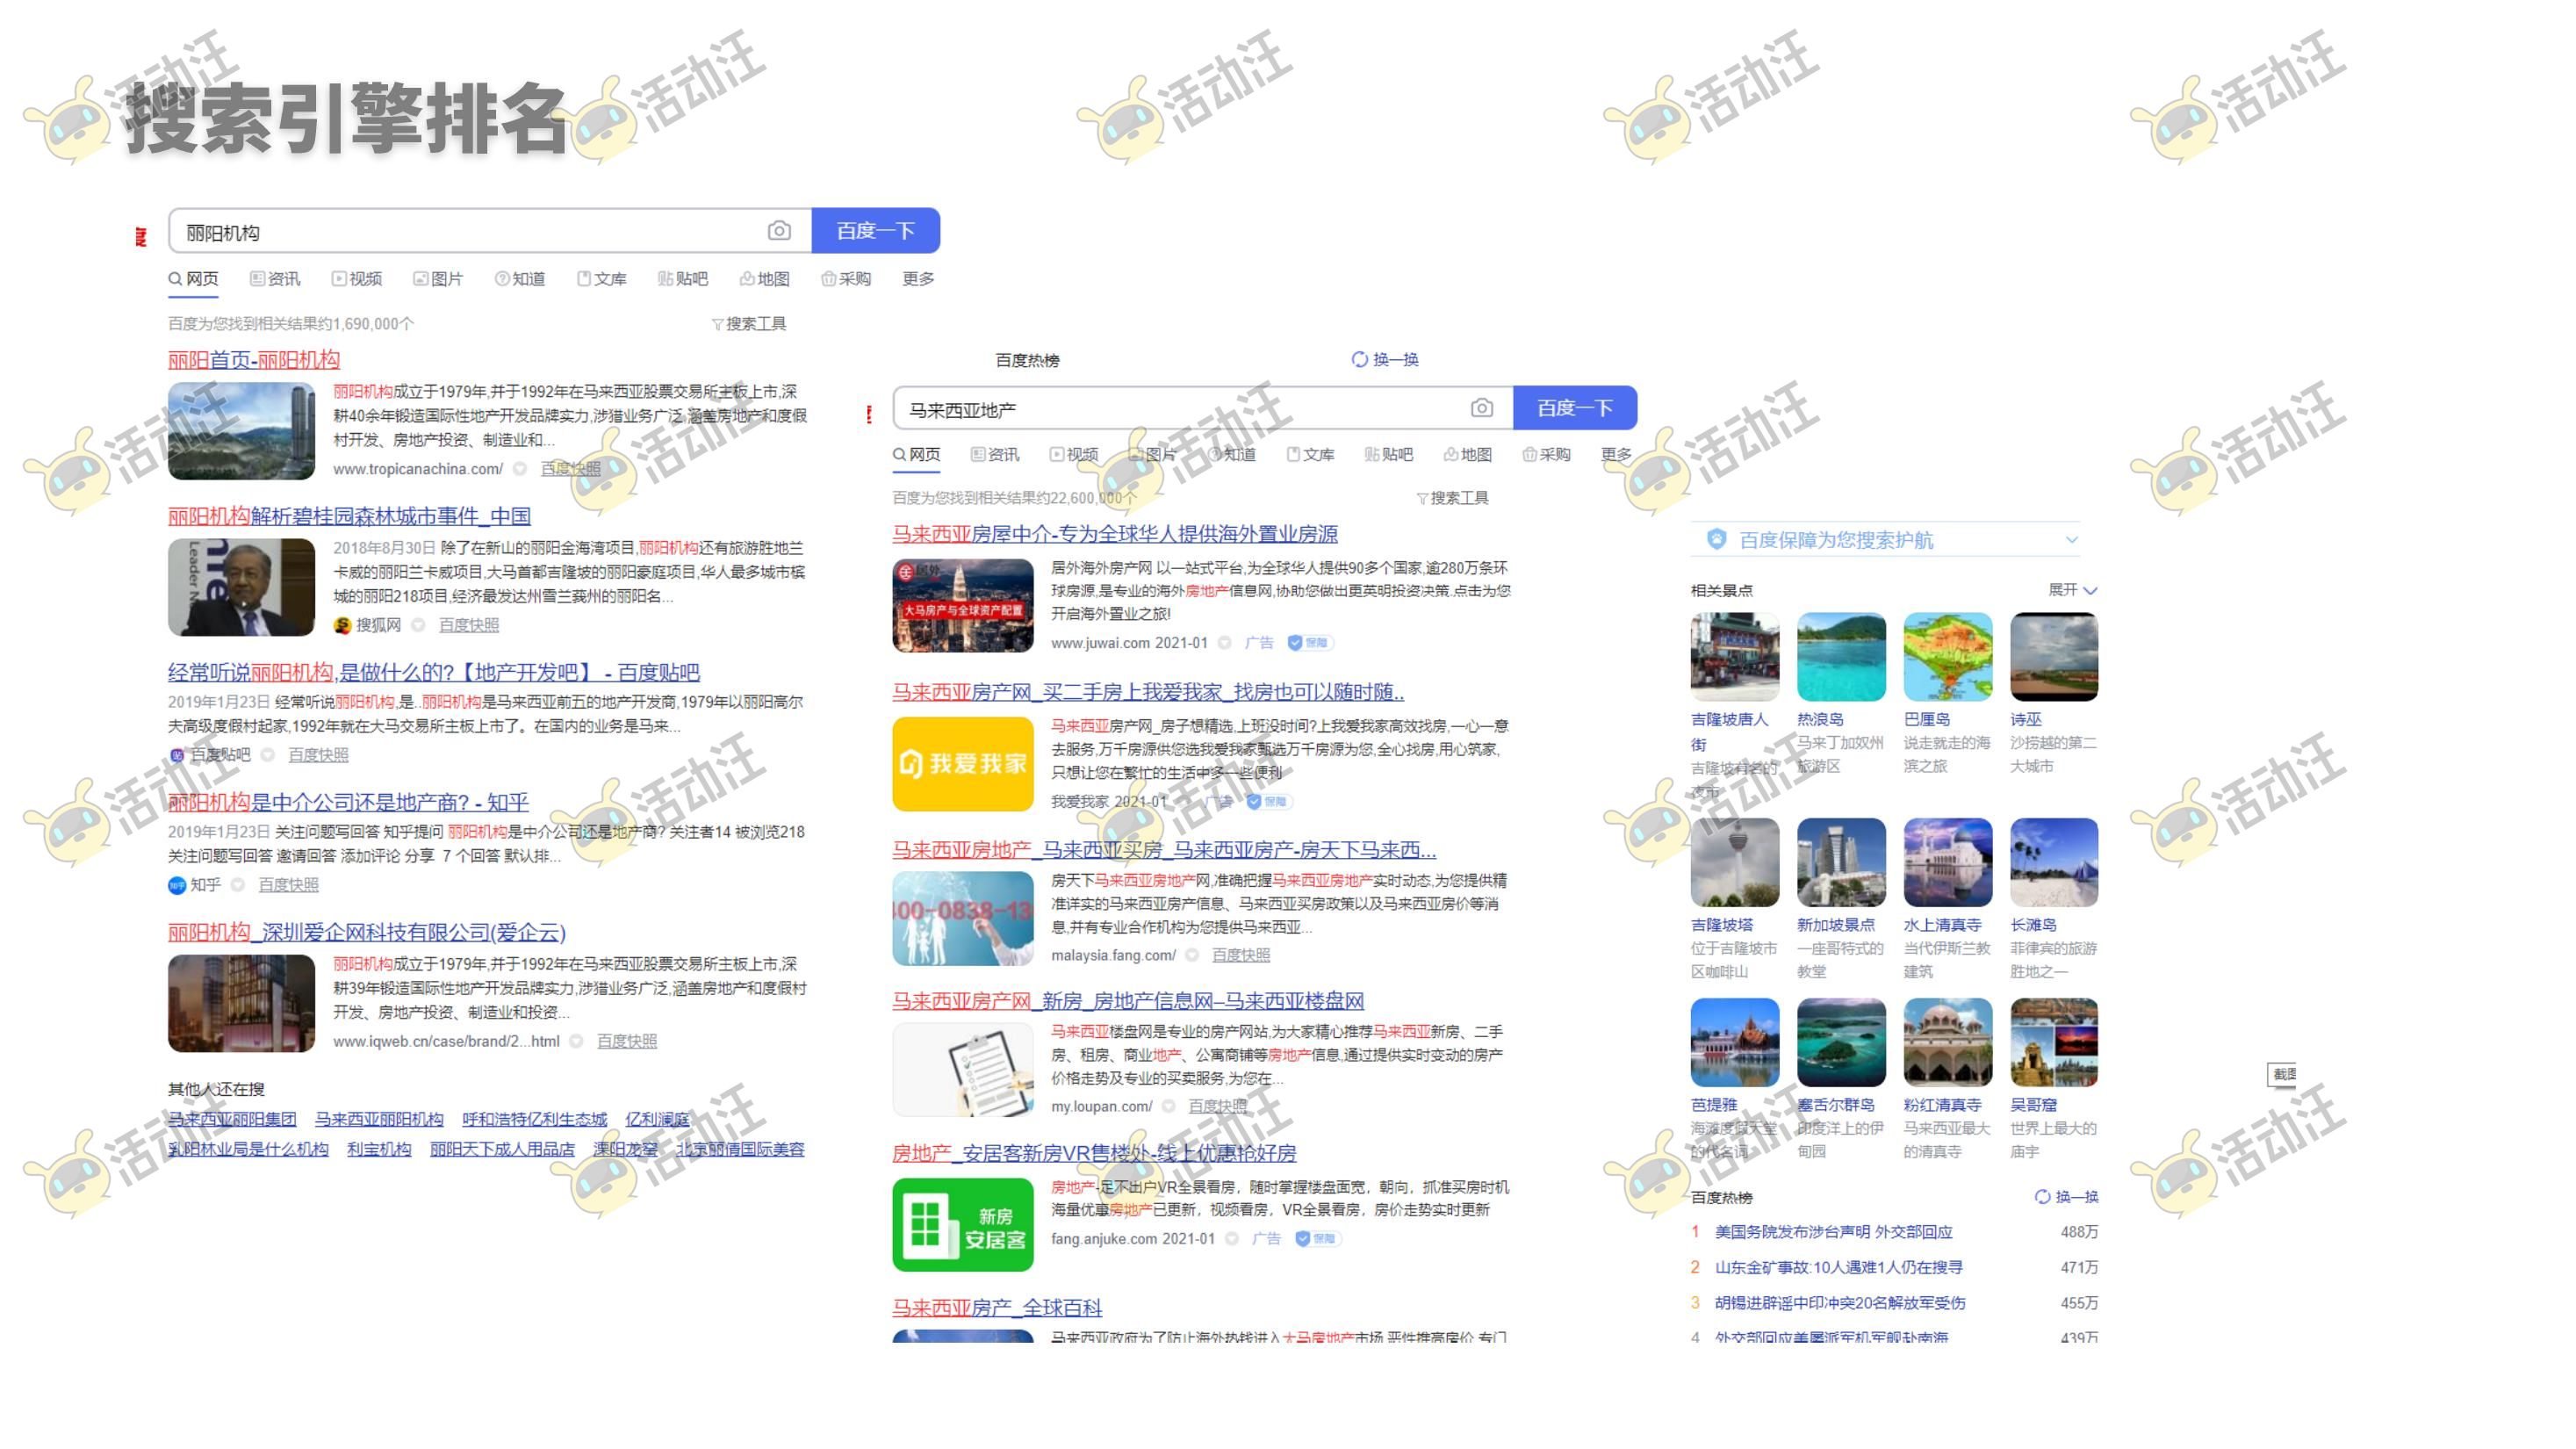Viewport: 2576px width, 1449px height.
Task: Open 丽阳首页-丽阳机构 result link
Action: (254, 360)
